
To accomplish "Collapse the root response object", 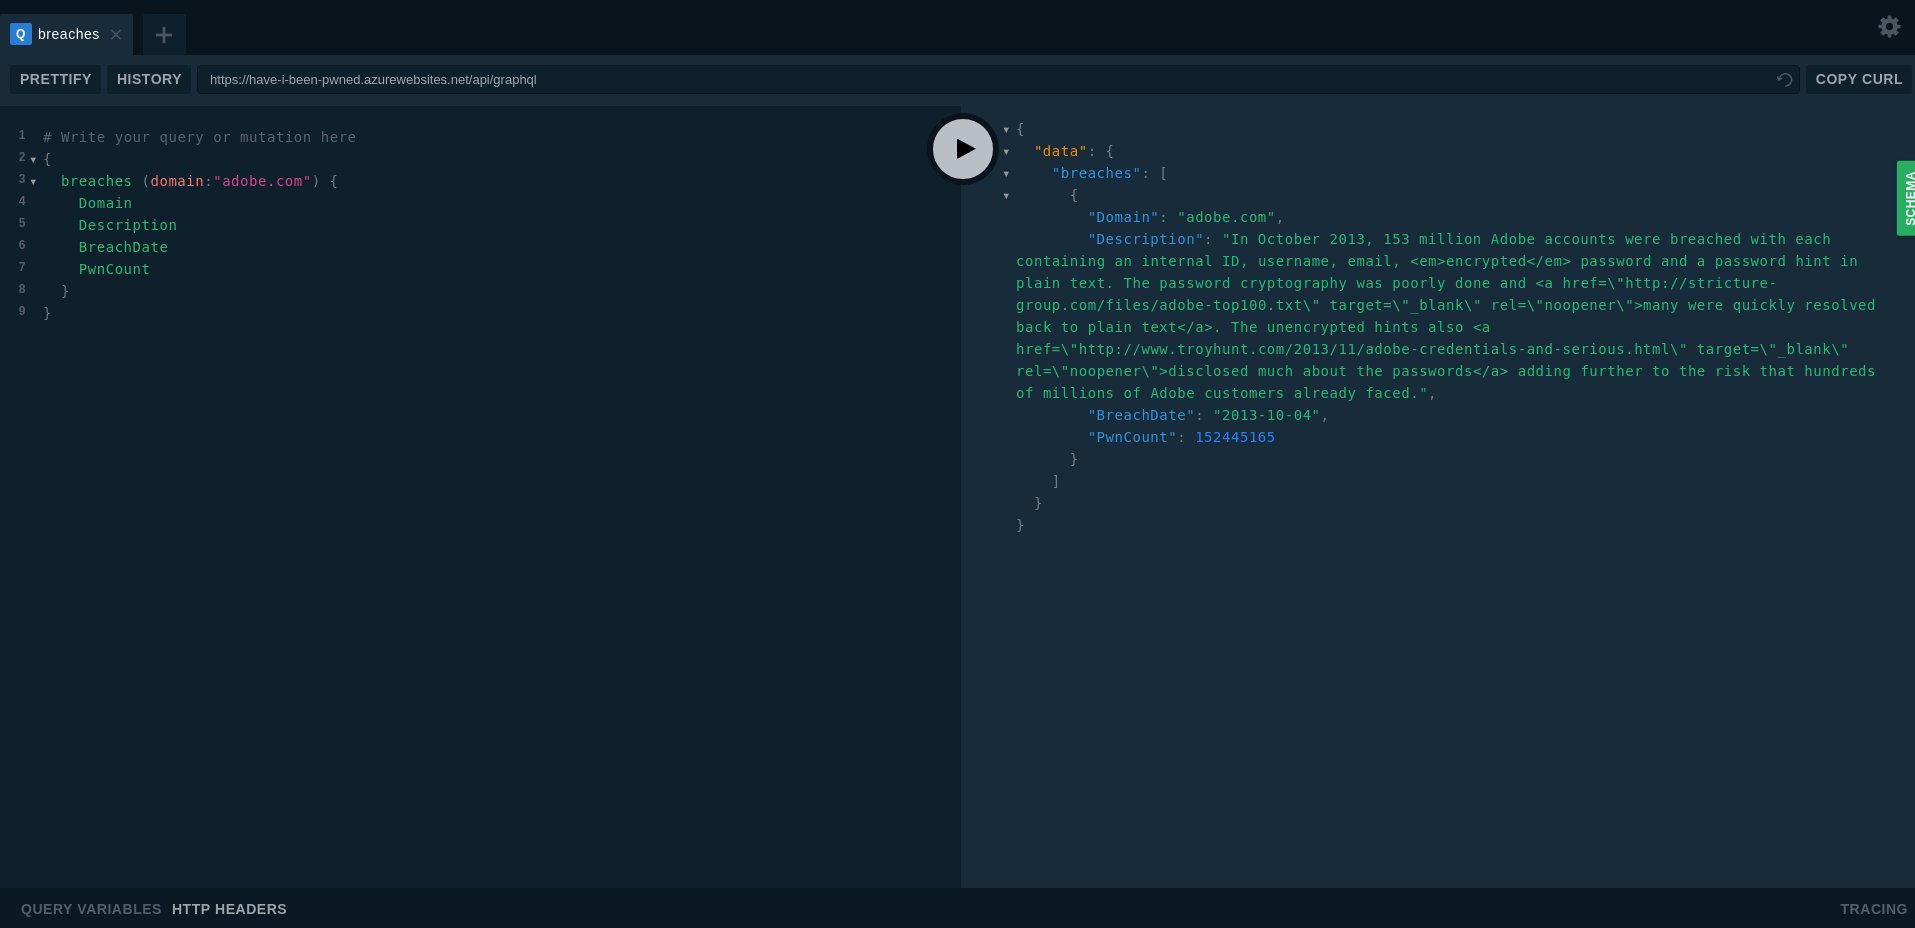I will click(x=1006, y=129).
